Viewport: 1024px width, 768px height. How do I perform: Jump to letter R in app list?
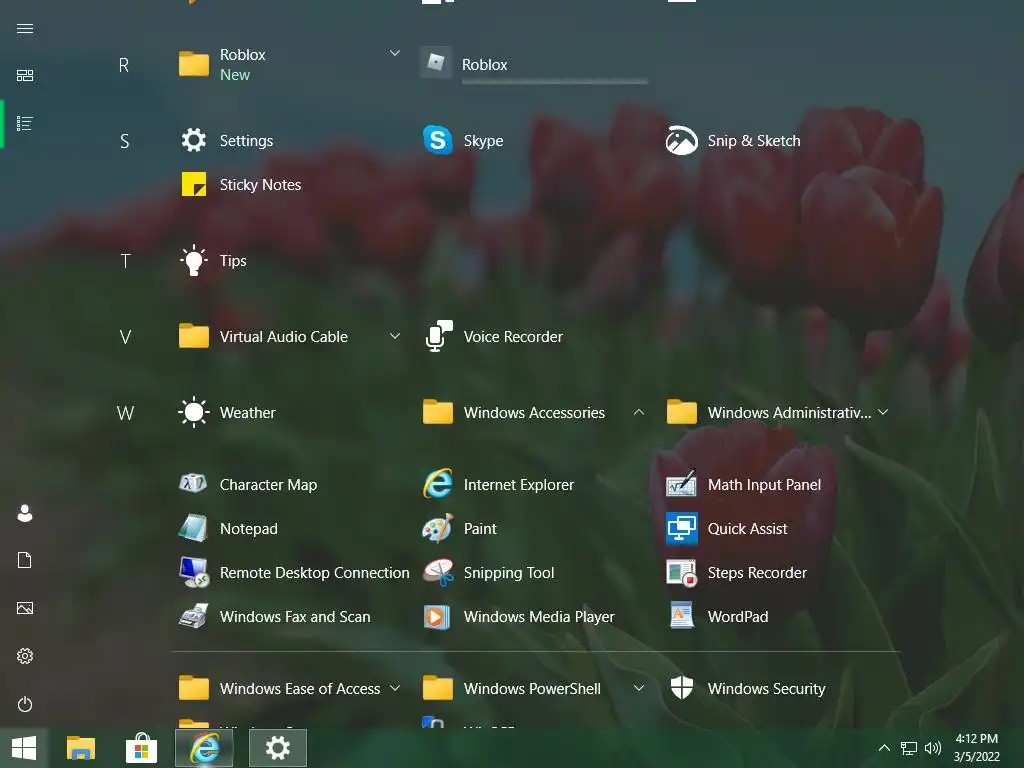tap(124, 65)
